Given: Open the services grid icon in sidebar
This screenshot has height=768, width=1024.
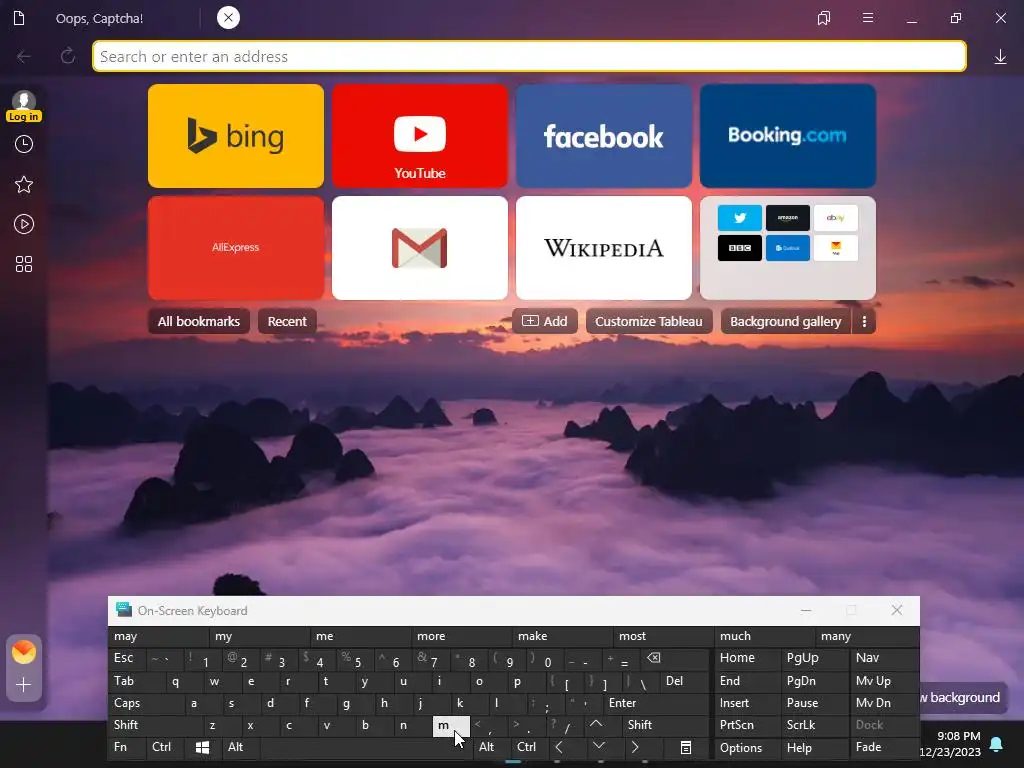Looking at the screenshot, I should click(x=24, y=264).
